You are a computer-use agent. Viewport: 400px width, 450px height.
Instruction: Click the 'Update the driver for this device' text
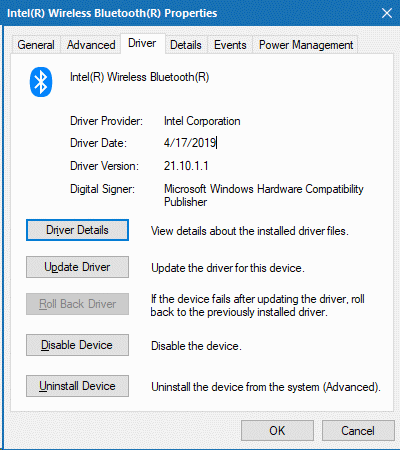(228, 268)
